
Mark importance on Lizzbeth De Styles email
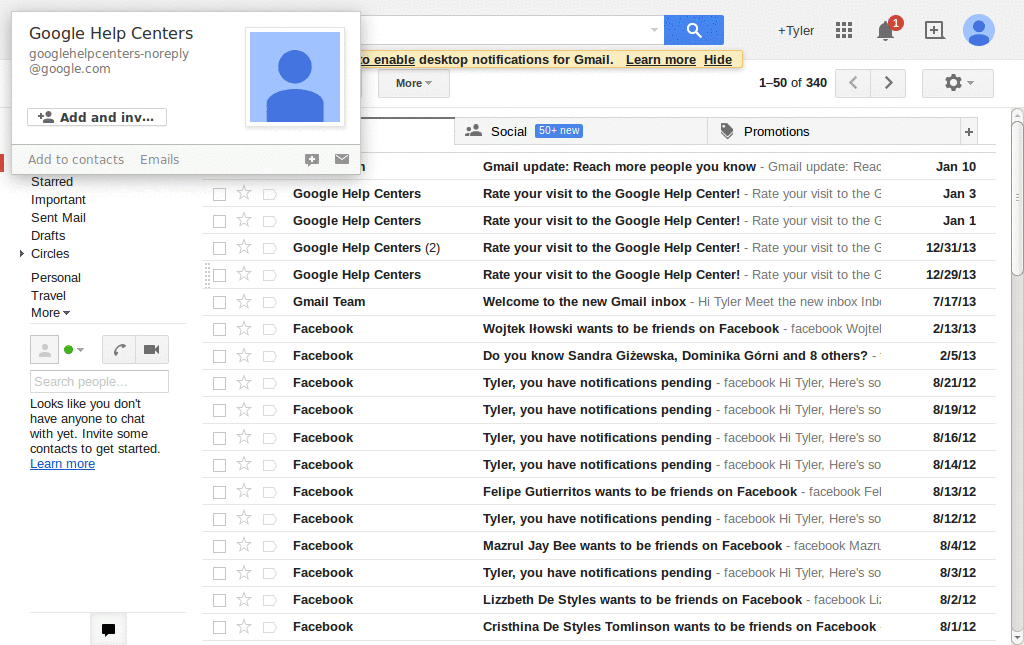(x=269, y=600)
